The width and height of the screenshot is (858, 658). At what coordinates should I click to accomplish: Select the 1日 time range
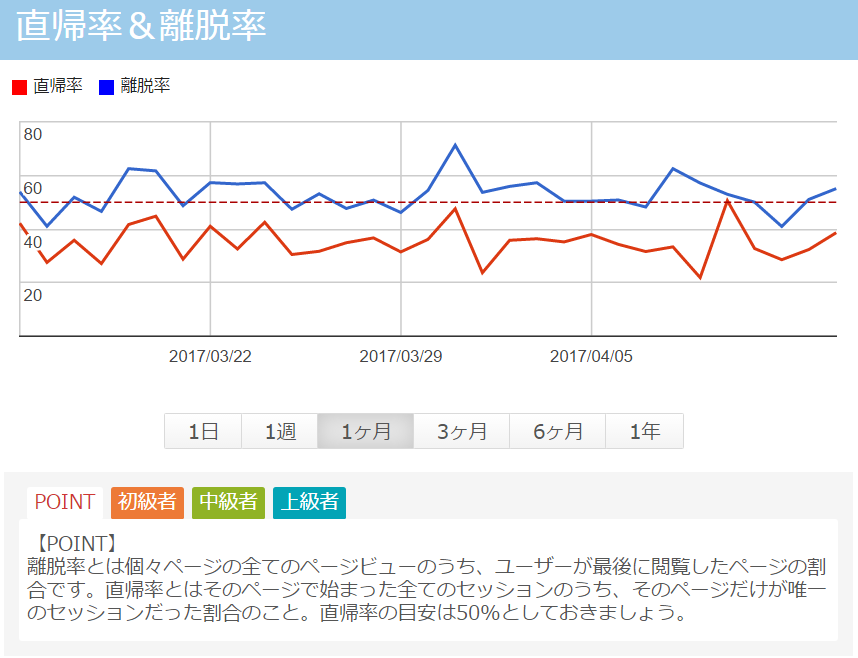203,432
